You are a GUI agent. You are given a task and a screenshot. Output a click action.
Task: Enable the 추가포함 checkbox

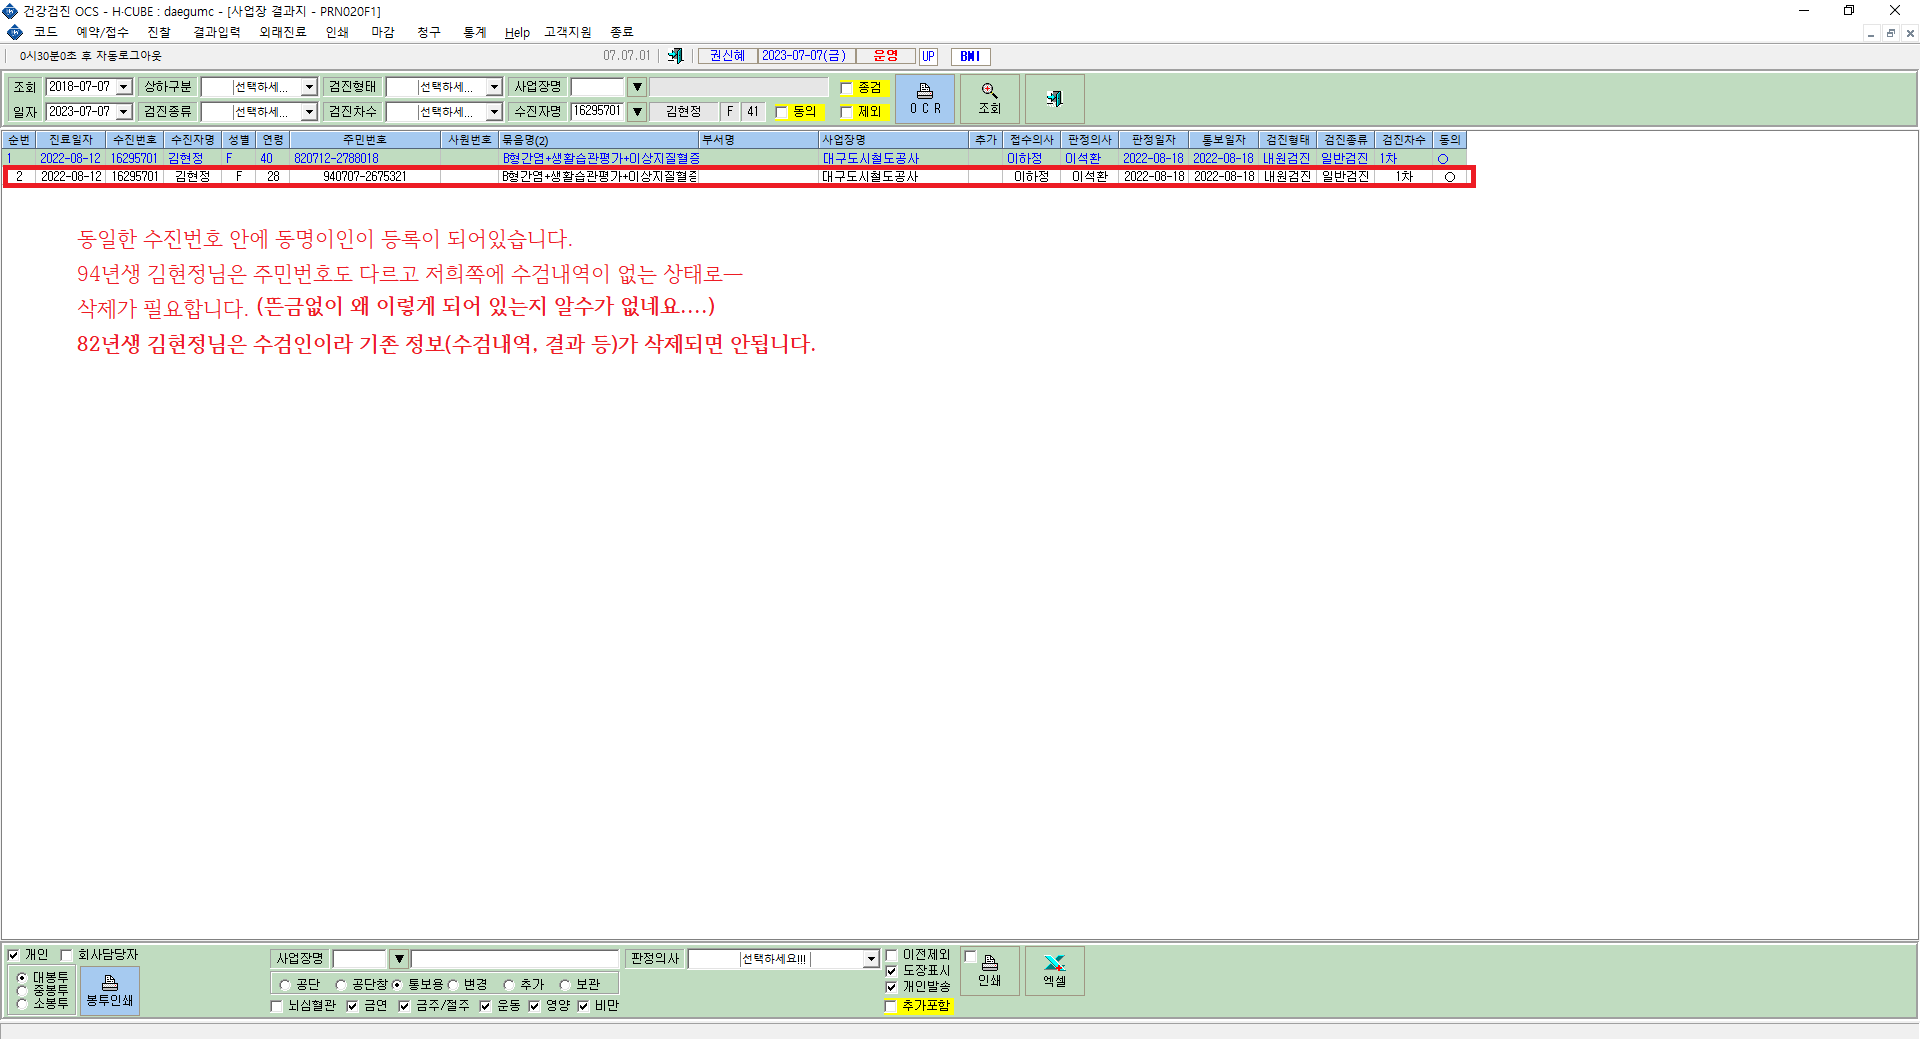click(x=891, y=1006)
